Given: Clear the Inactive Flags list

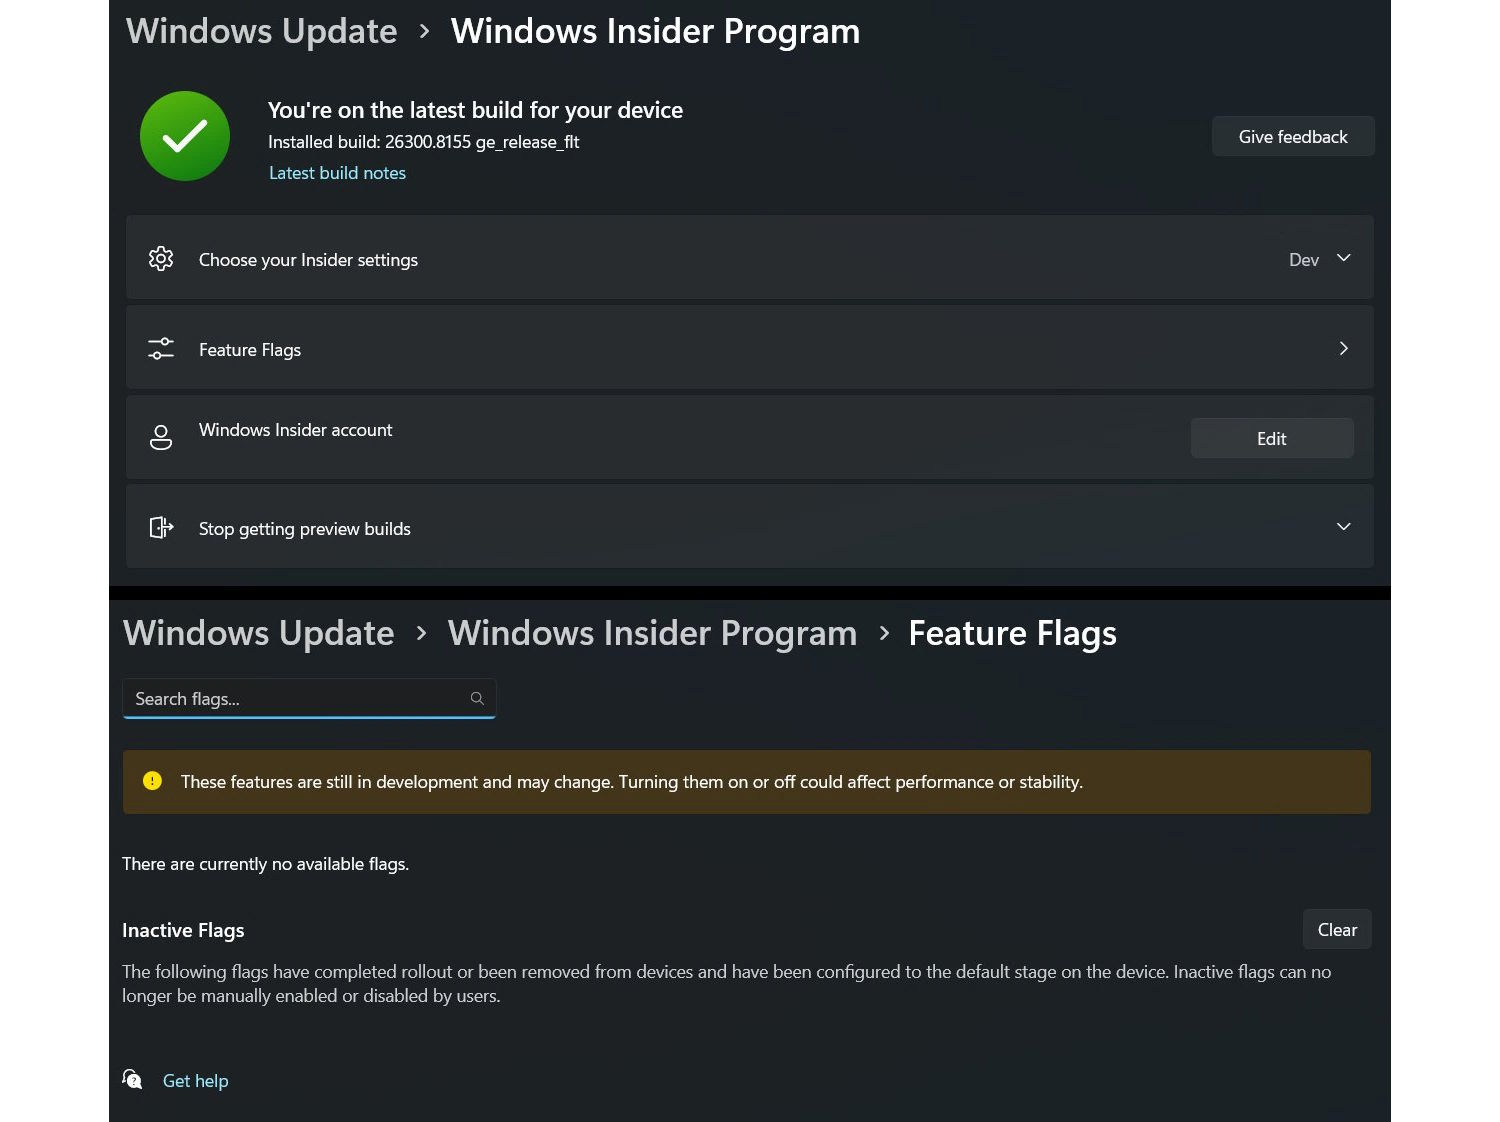Looking at the screenshot, I should [1336, 929].
